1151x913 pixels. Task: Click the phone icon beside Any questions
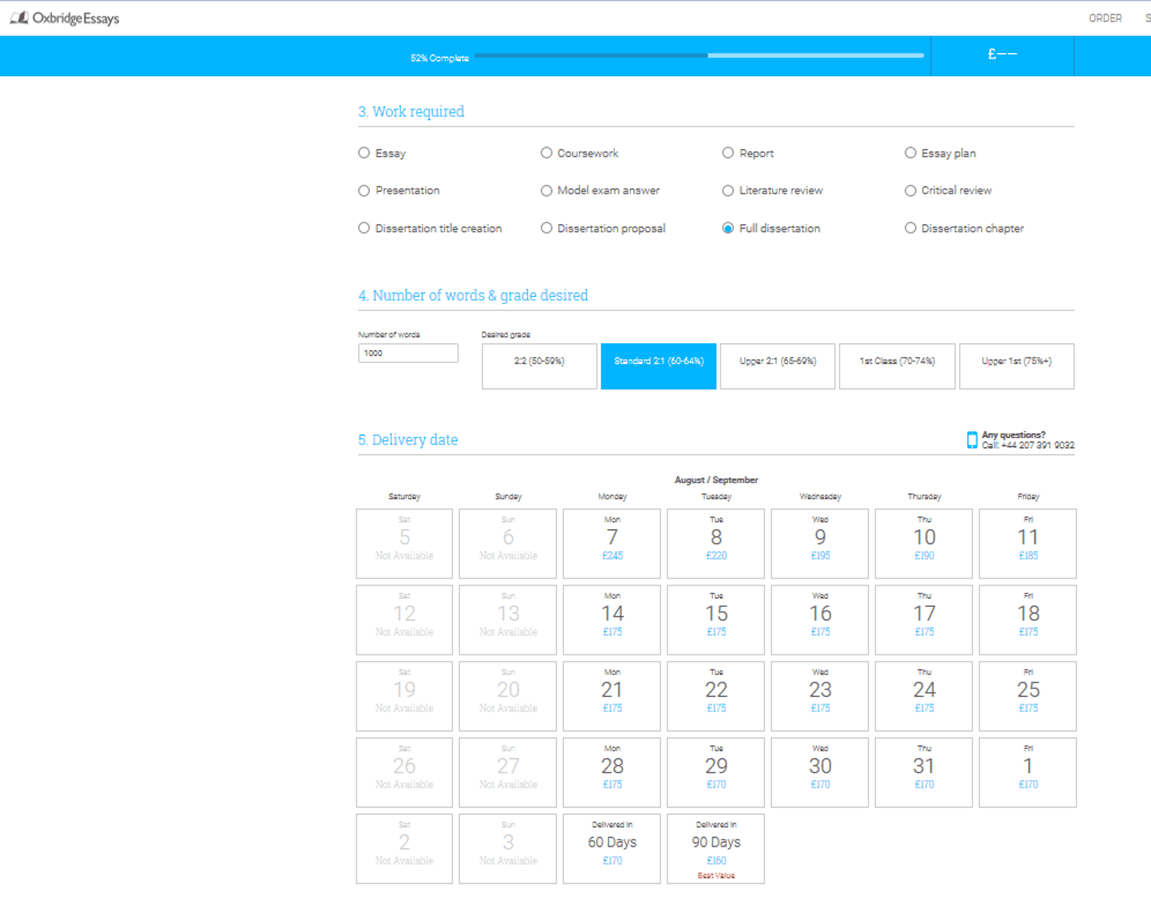972,440
